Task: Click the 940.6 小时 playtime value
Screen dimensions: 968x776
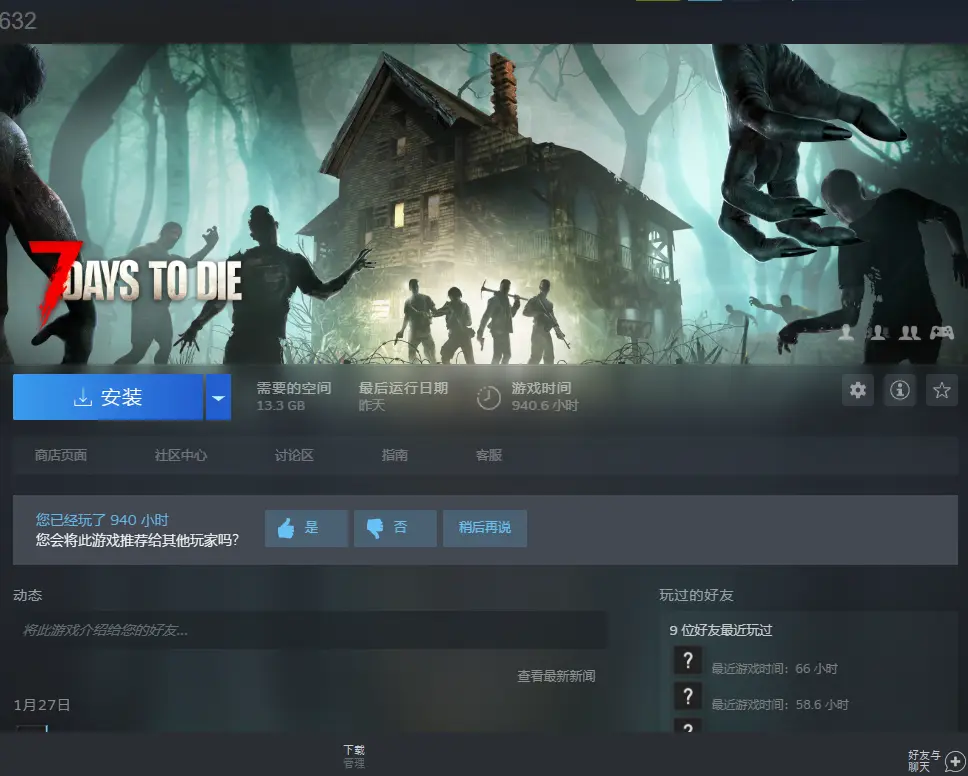Action: (544, 406)
